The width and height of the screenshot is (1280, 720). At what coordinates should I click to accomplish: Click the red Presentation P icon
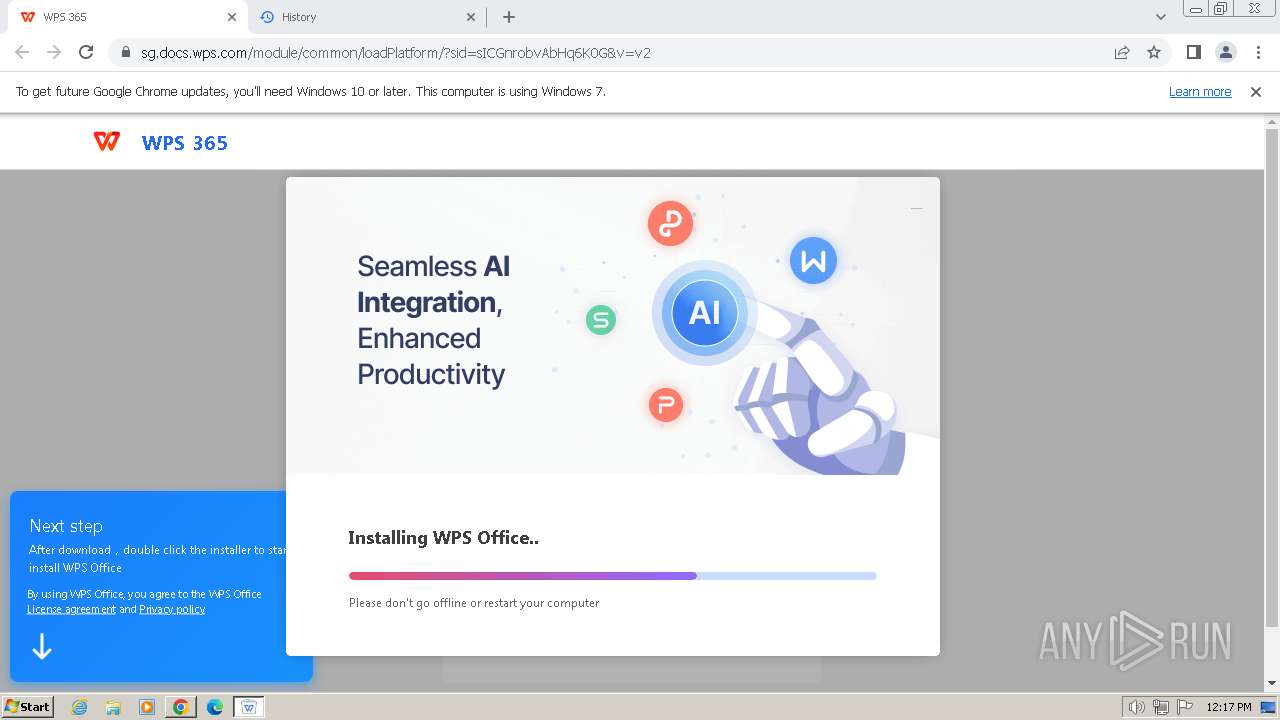(665, 405)
